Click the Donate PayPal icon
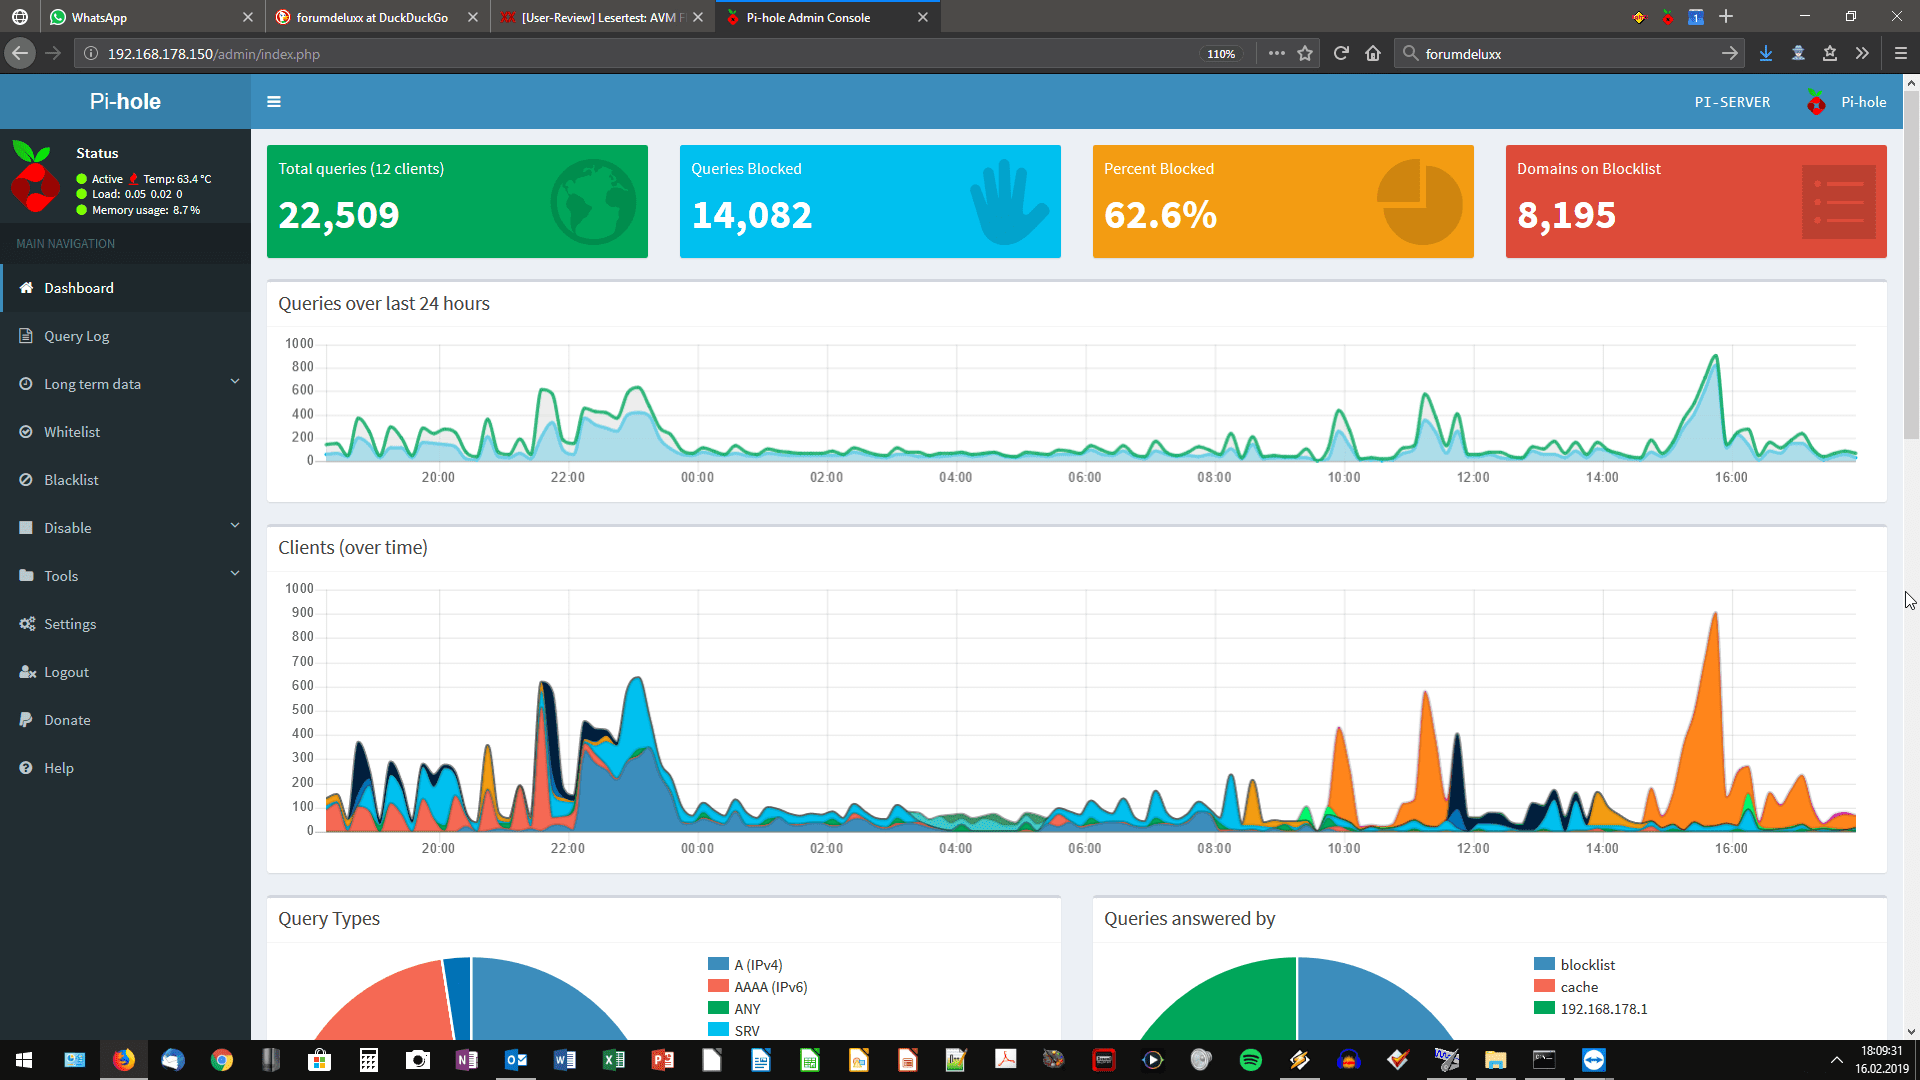The height and width of the screenshot is (1080, 1920). point(26,720)
